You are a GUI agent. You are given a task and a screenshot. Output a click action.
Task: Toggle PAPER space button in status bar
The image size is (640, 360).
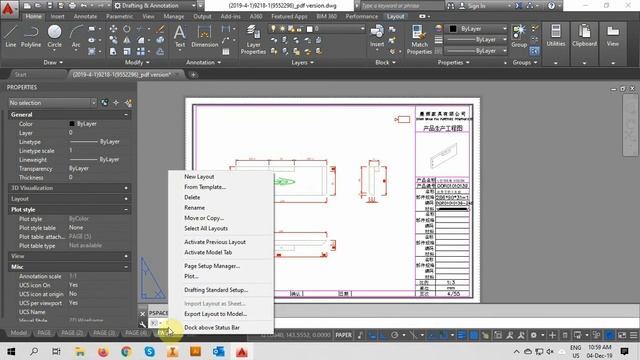(x=344, y=335)
